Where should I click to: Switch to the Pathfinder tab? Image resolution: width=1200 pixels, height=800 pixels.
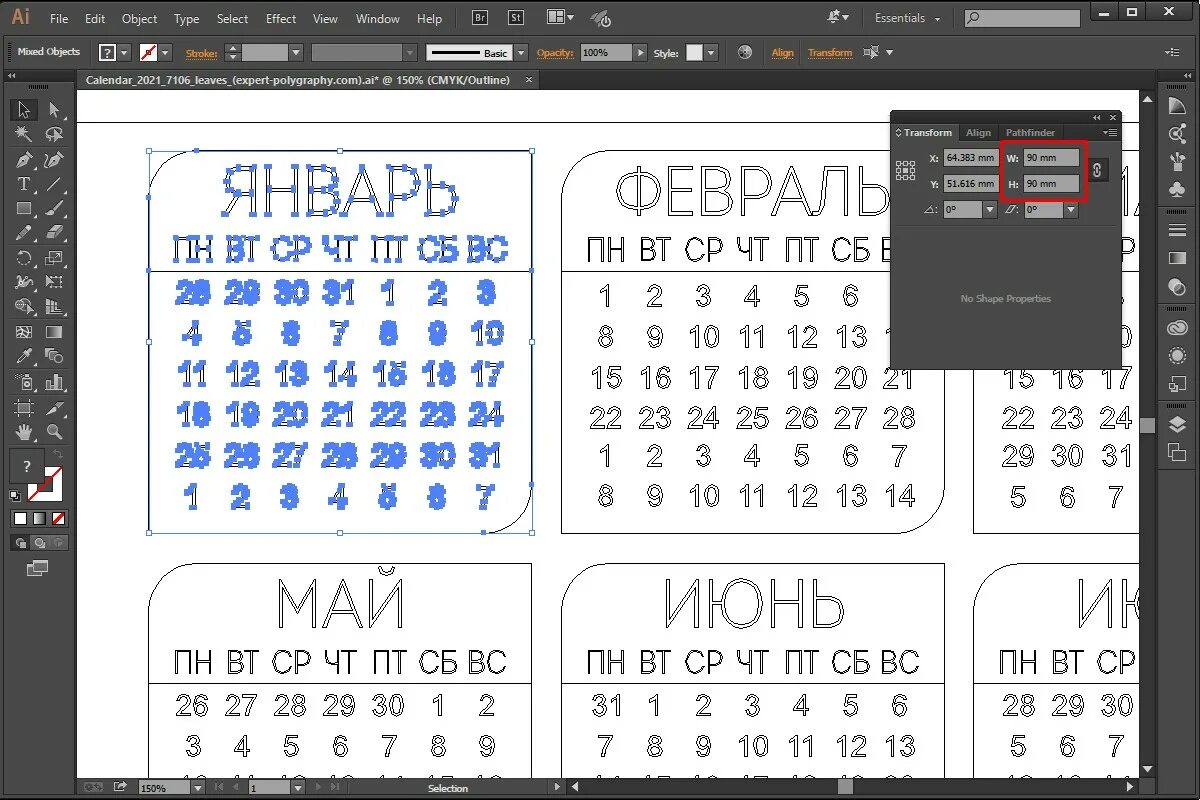tap(1030, 132)
